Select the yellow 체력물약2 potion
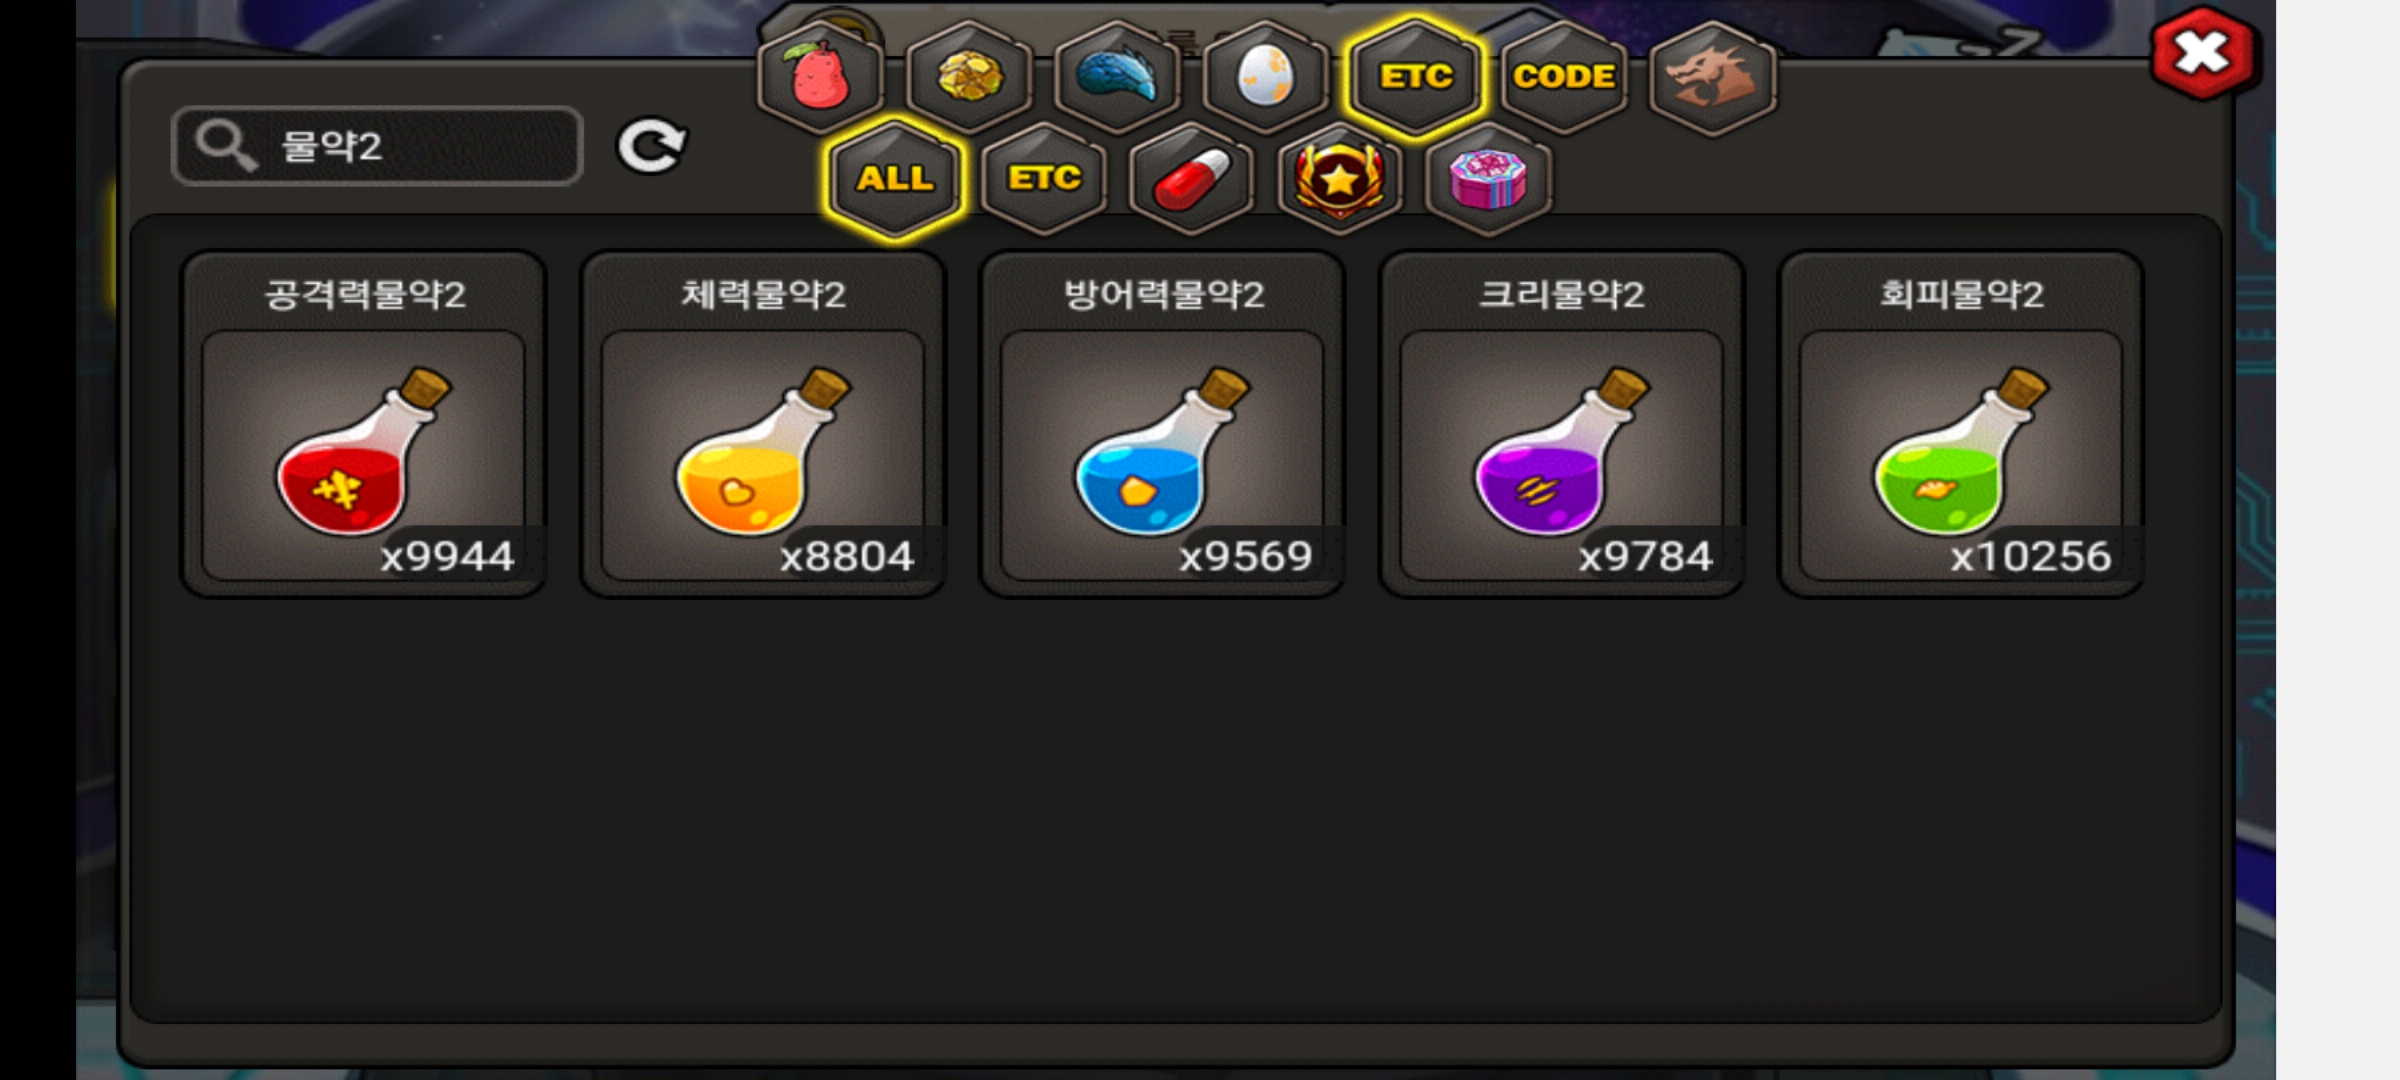Viewport: 2400px width, 1080px height. click(x=763, y=424)
